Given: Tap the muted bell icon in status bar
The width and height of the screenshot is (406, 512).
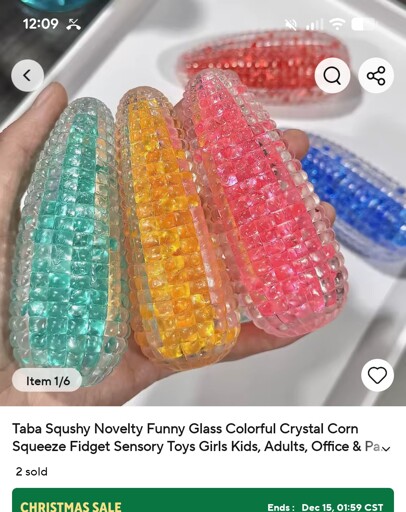Looking at the screenshot, I should click(291, 24).
